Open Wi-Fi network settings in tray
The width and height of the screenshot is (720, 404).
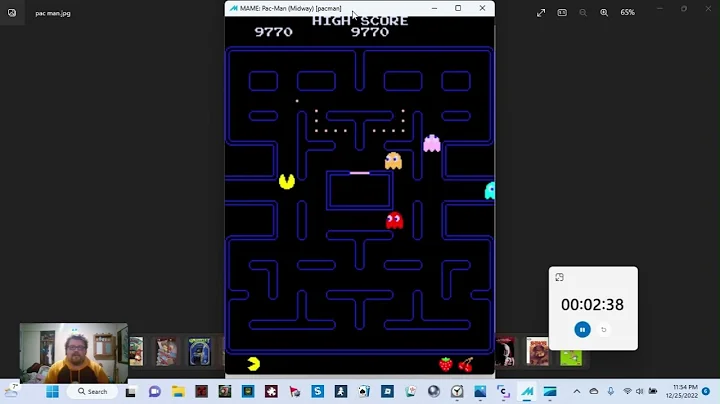coord(627,392)
